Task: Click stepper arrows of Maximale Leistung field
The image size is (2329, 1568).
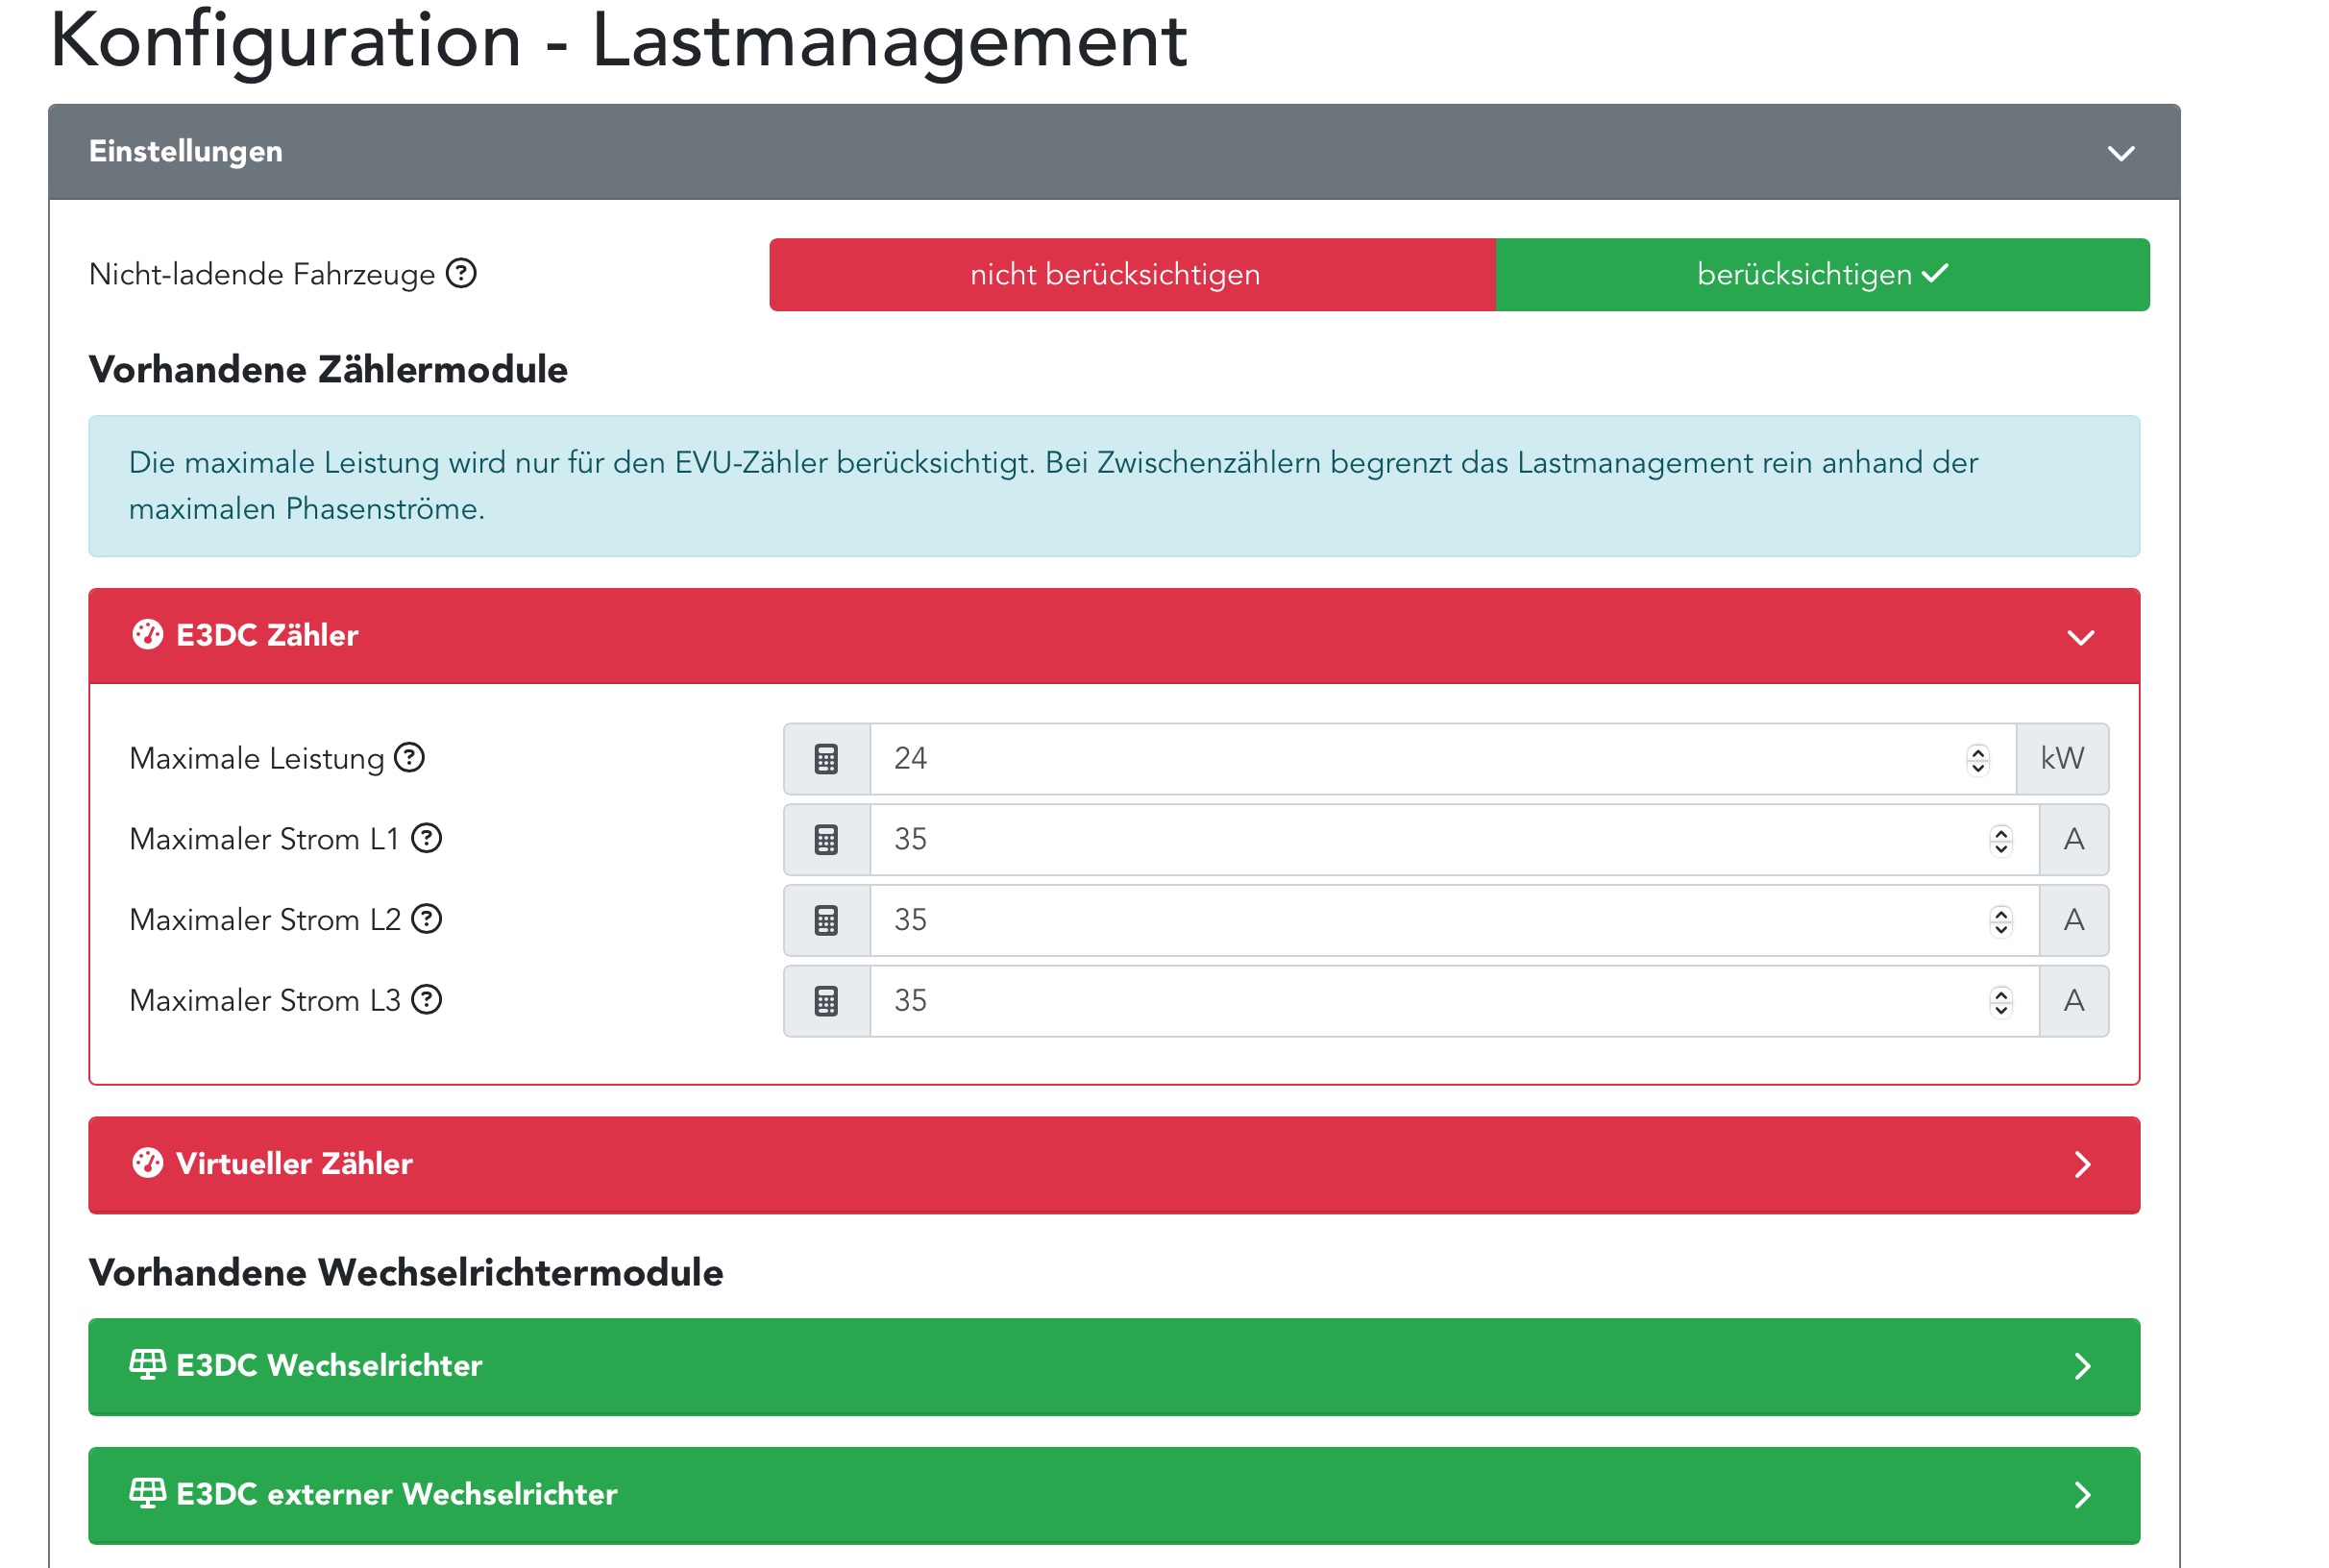Action: point(1977,760)
